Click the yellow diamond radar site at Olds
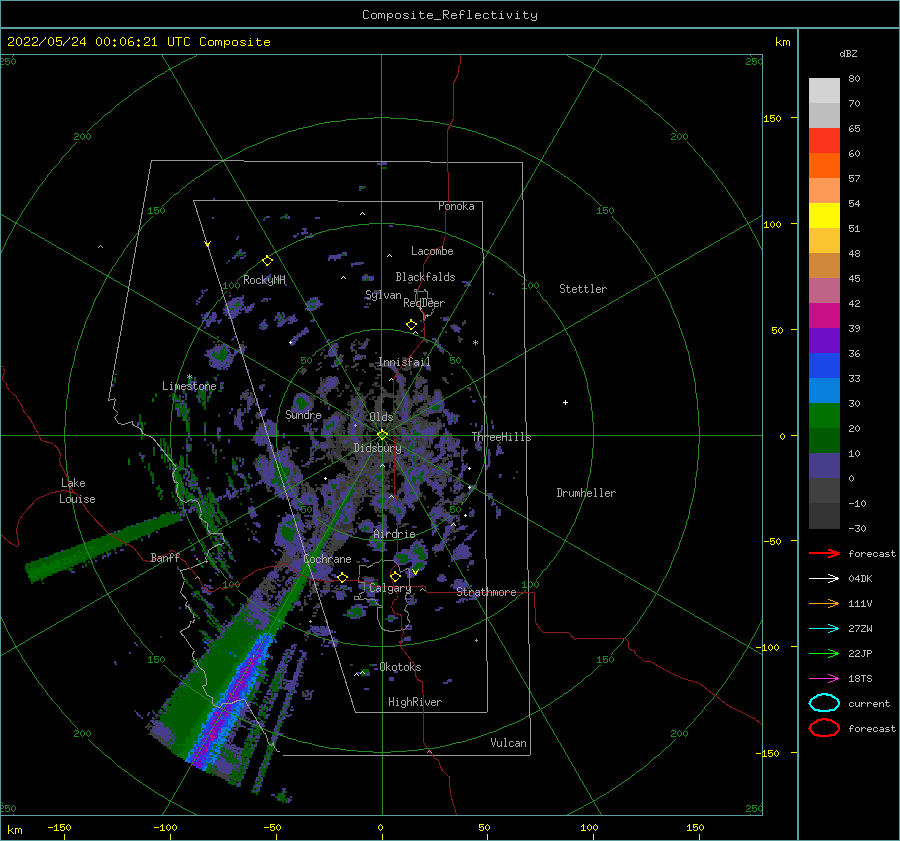This screenshot has height=841, width=900. (382, 435)
